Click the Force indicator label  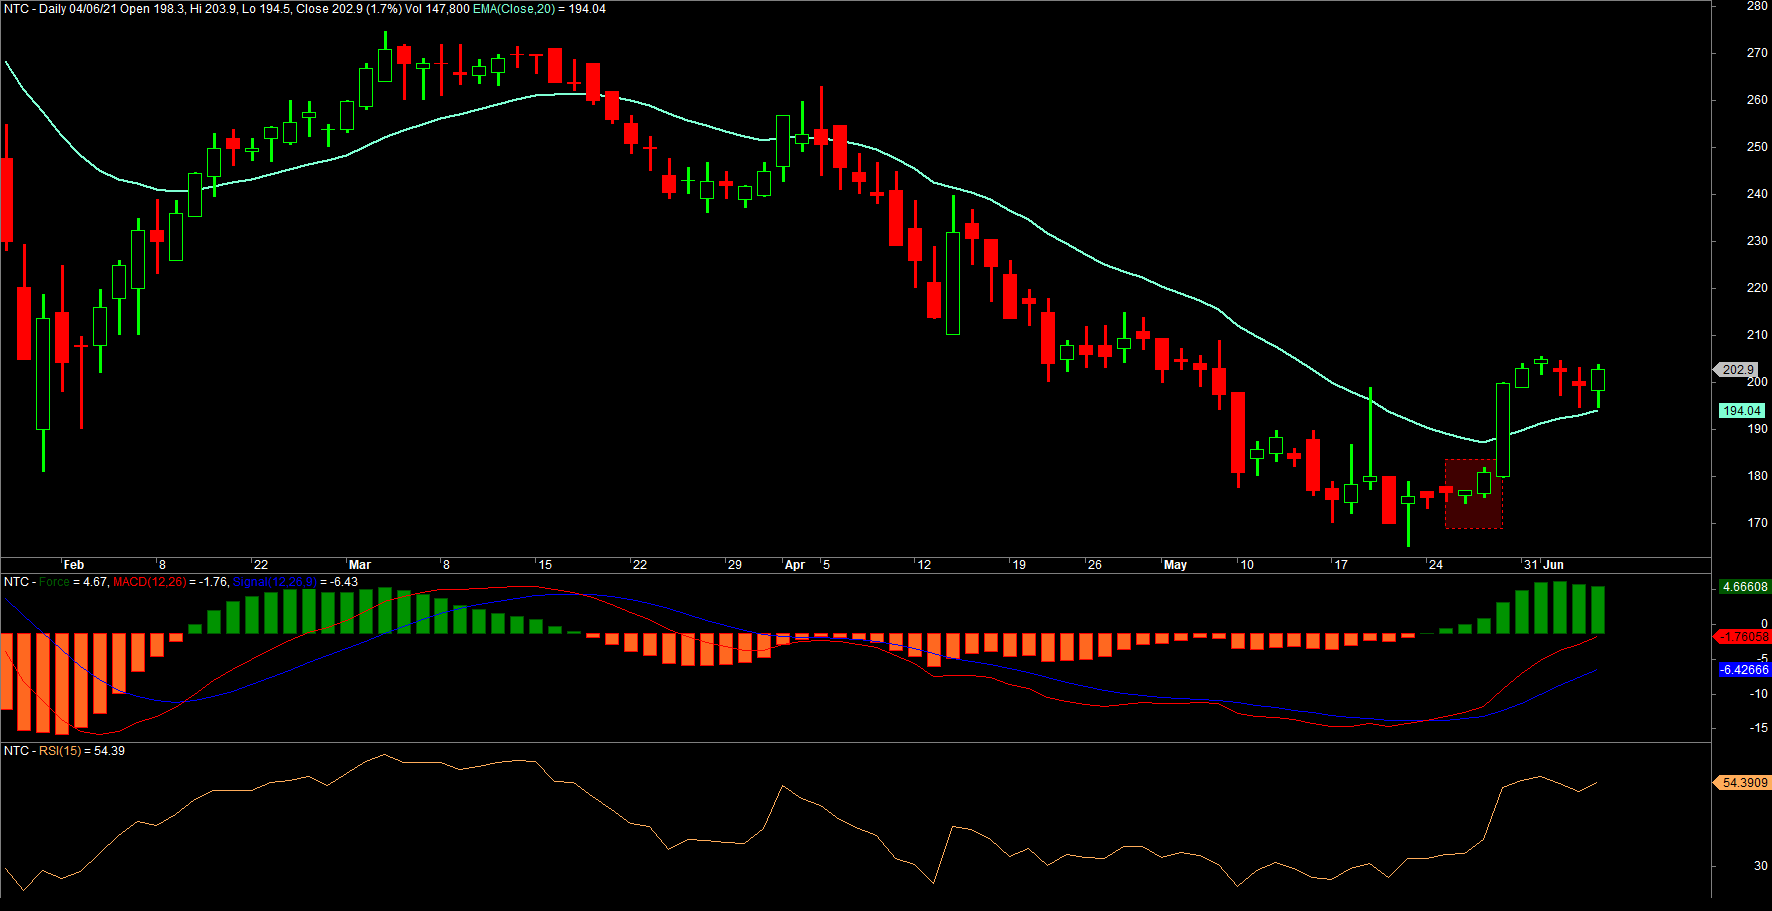point(55,582)
